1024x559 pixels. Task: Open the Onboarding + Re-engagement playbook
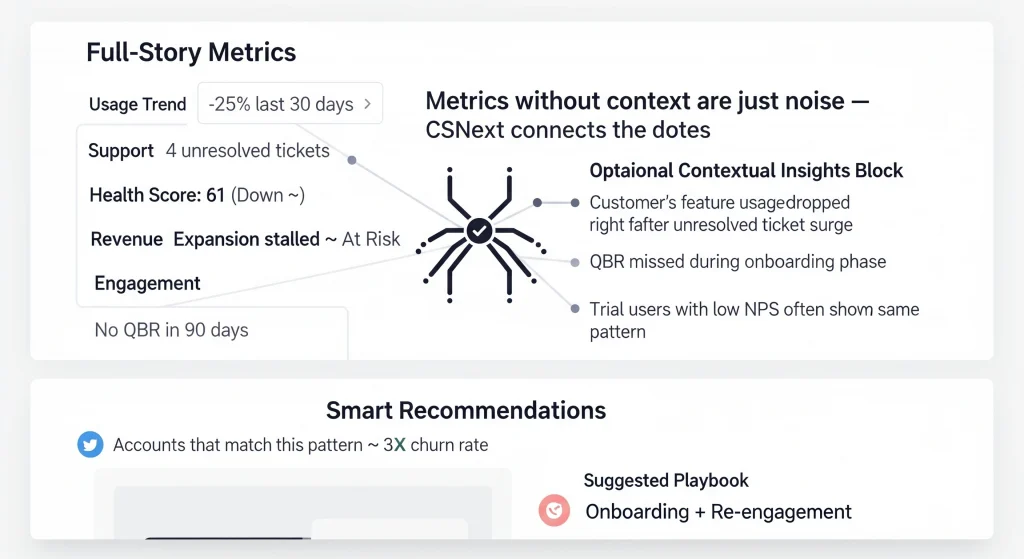point(718,512)
